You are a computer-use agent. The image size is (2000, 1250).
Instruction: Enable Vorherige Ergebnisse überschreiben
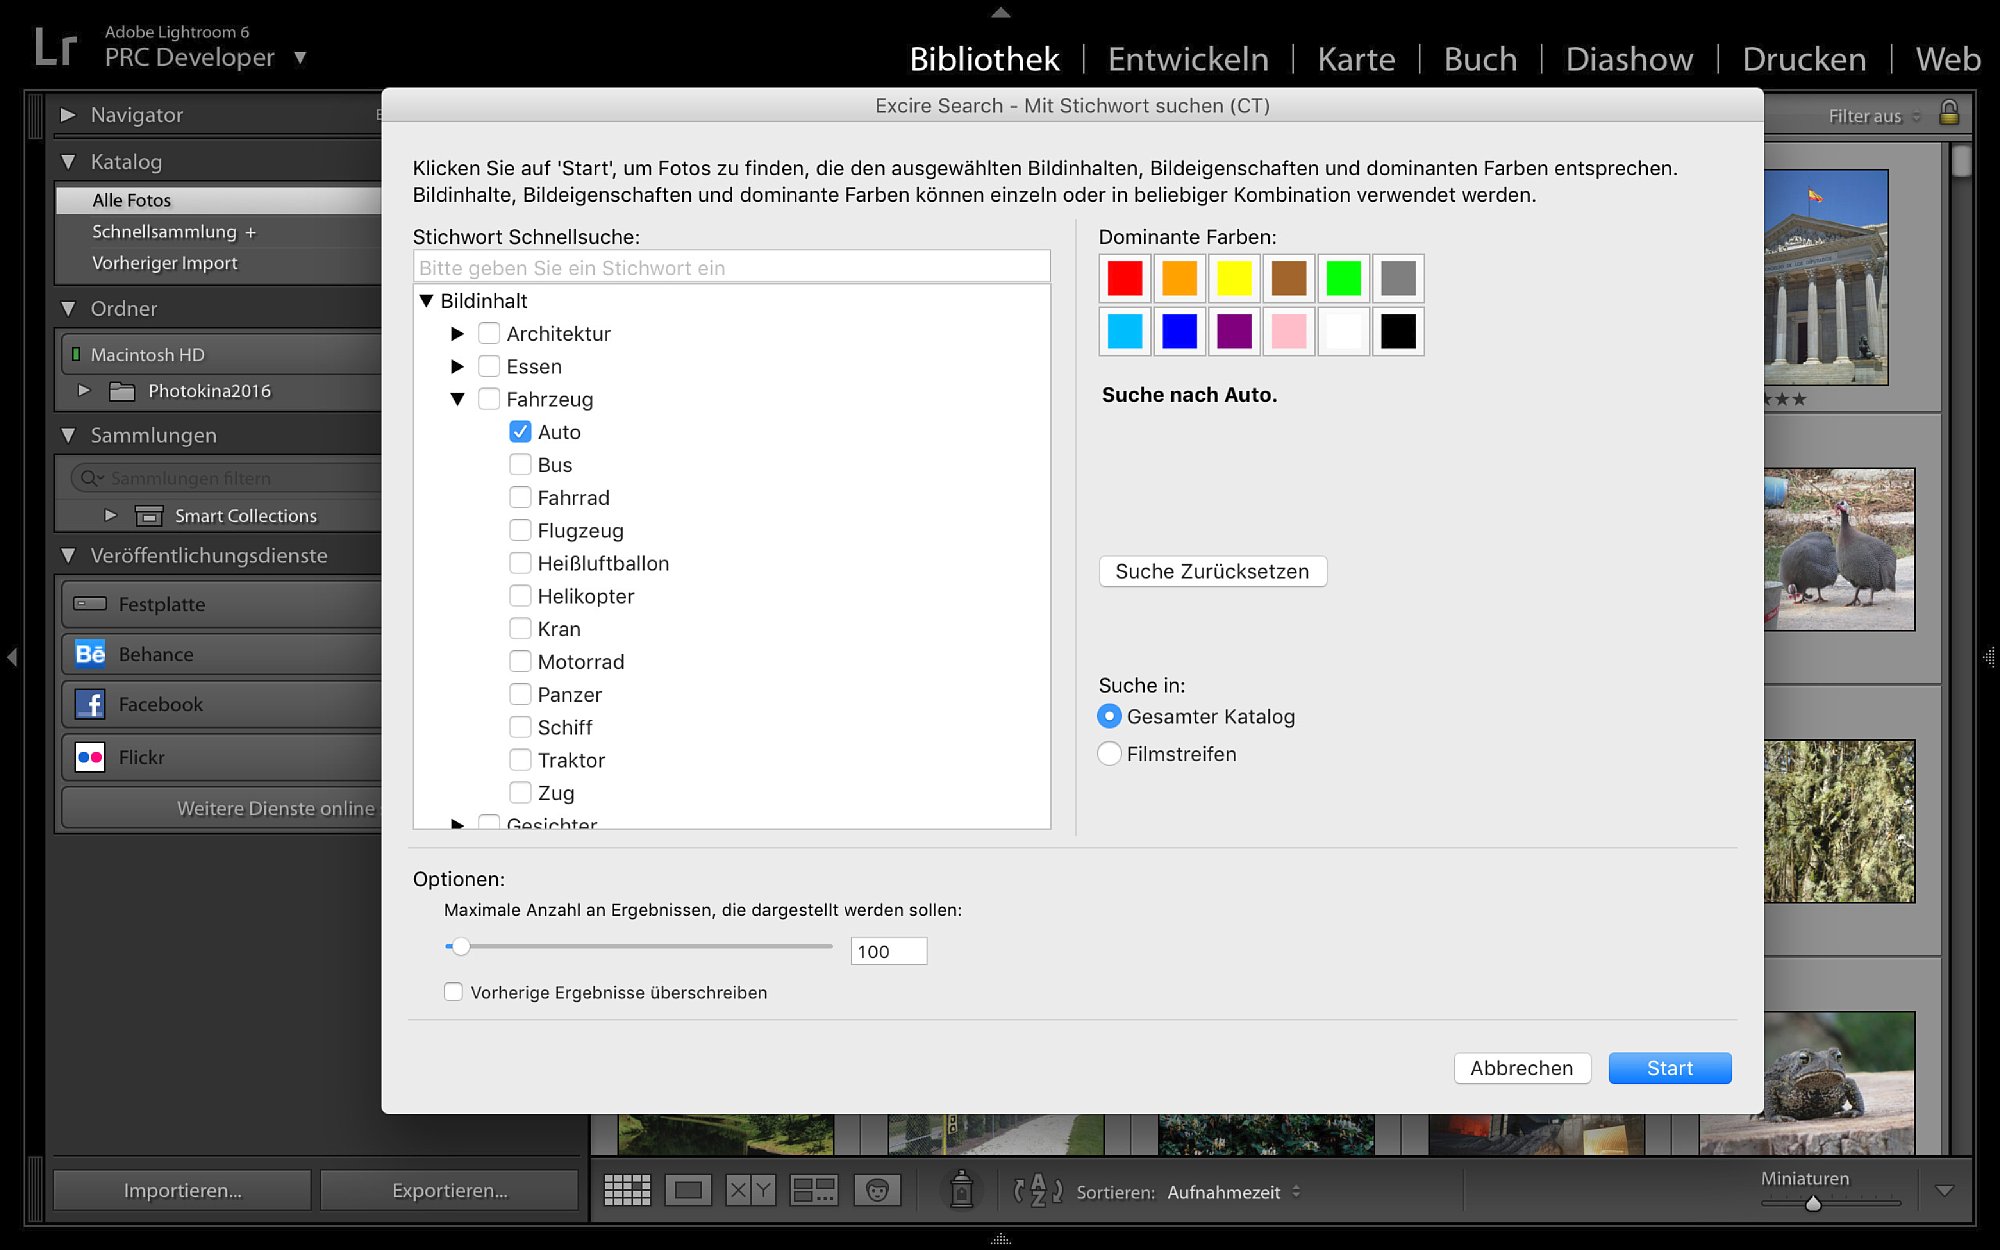(453, 992)
